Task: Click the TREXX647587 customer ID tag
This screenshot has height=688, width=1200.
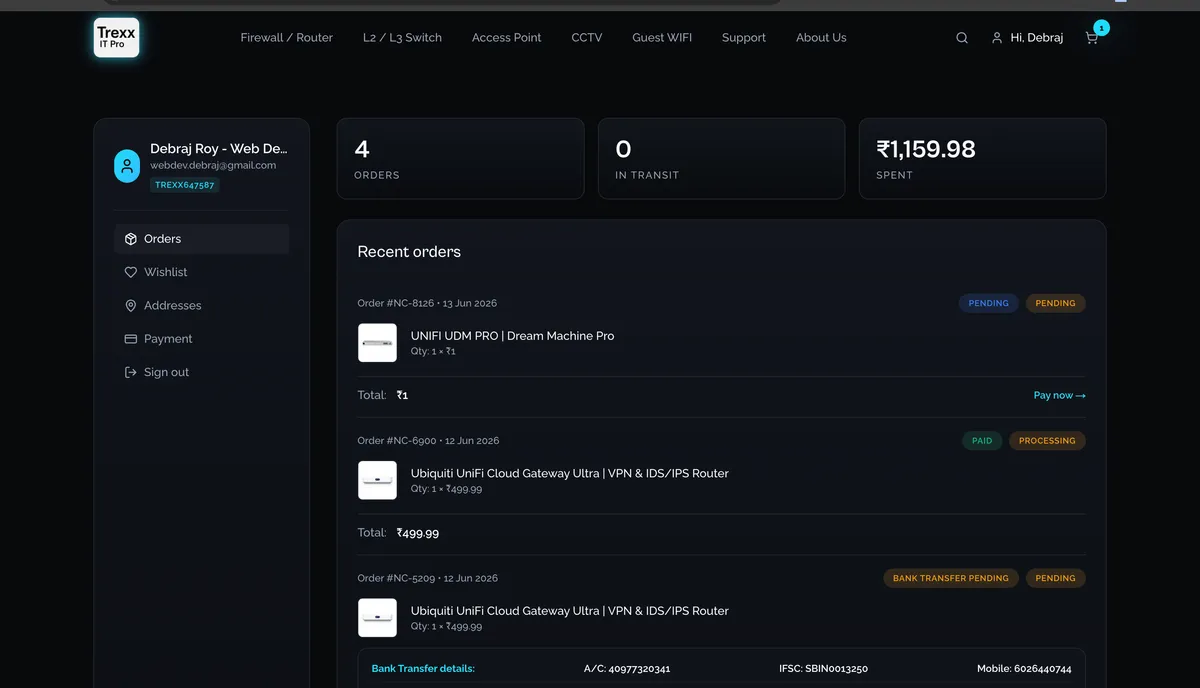Action: click(x=185, y=185)
